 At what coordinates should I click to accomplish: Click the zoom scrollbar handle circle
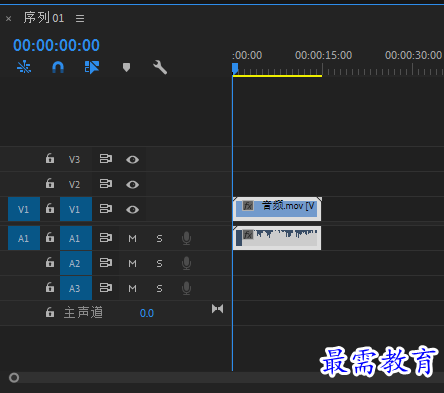click(x=14, y=378)
